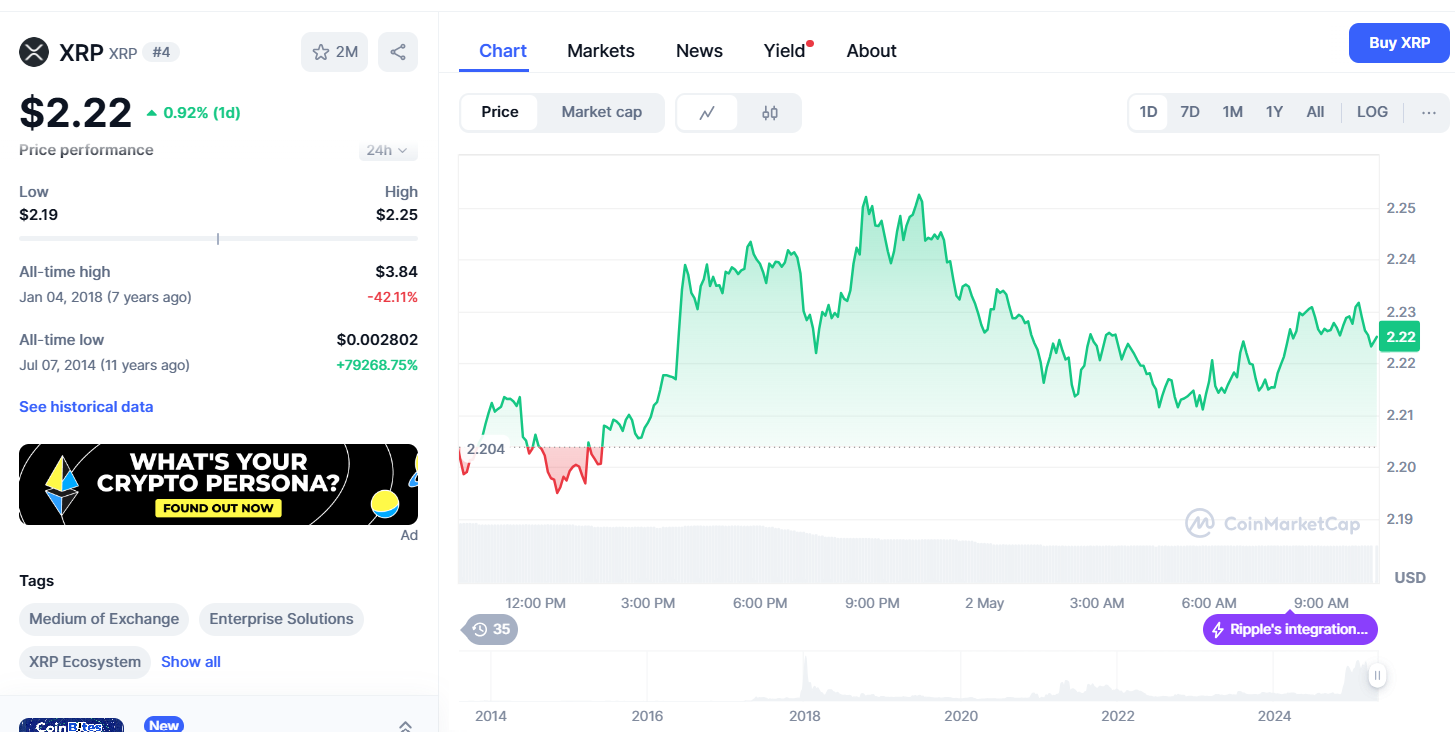Switch to the candlestick chart icon
The image size is (1455, 732).
click(x=769, y=113)
